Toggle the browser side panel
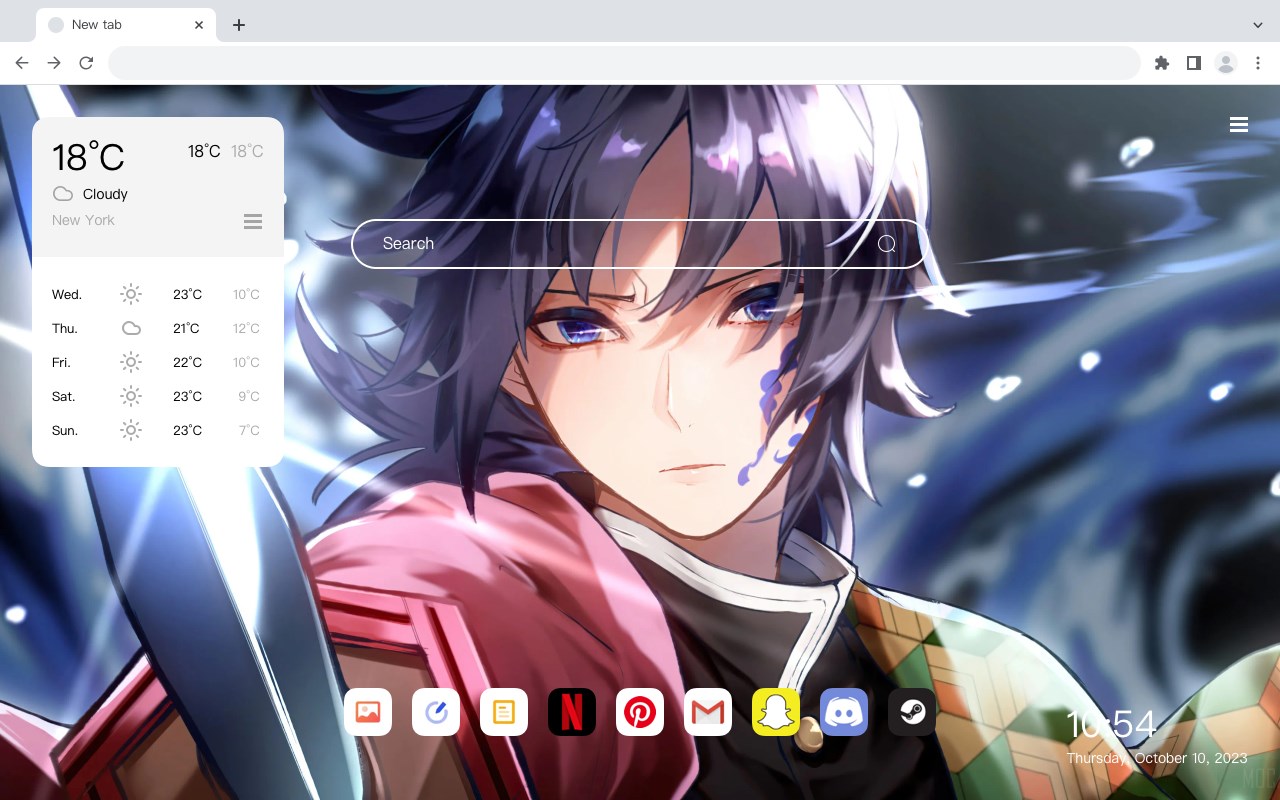The image size is (1280, 800). 1193,63
